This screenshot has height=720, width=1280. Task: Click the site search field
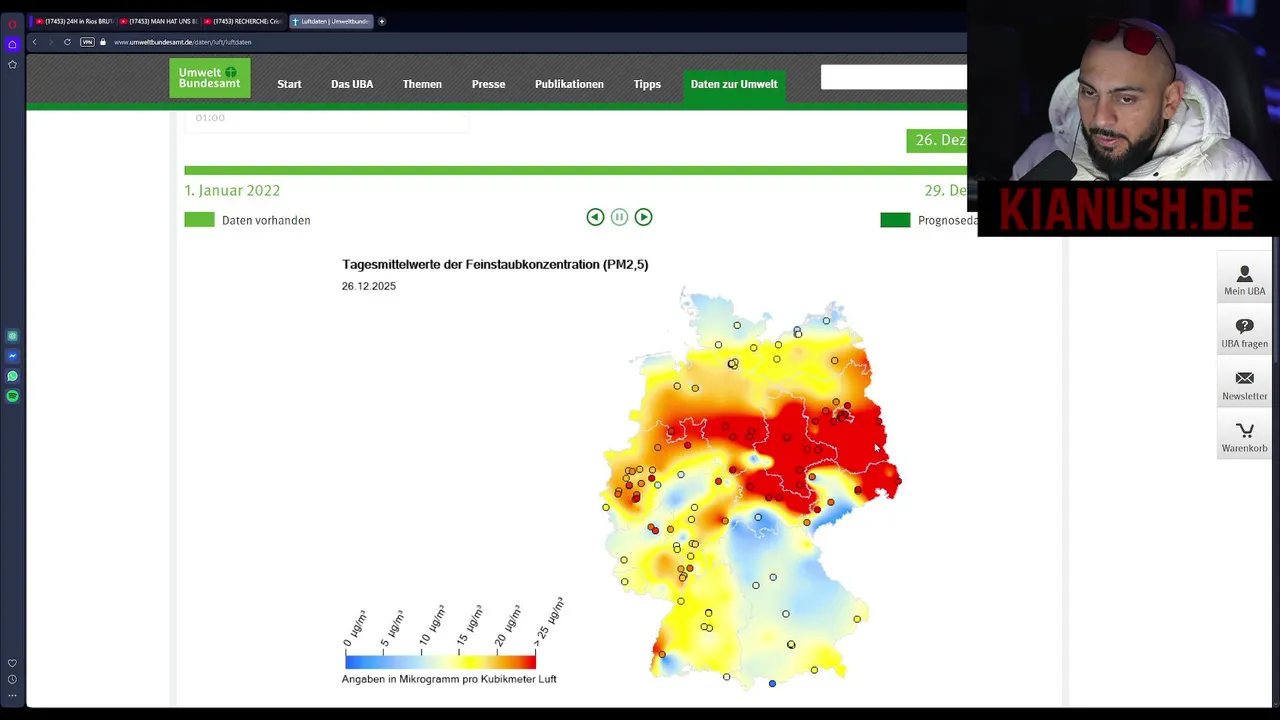(x=893, y=77)
